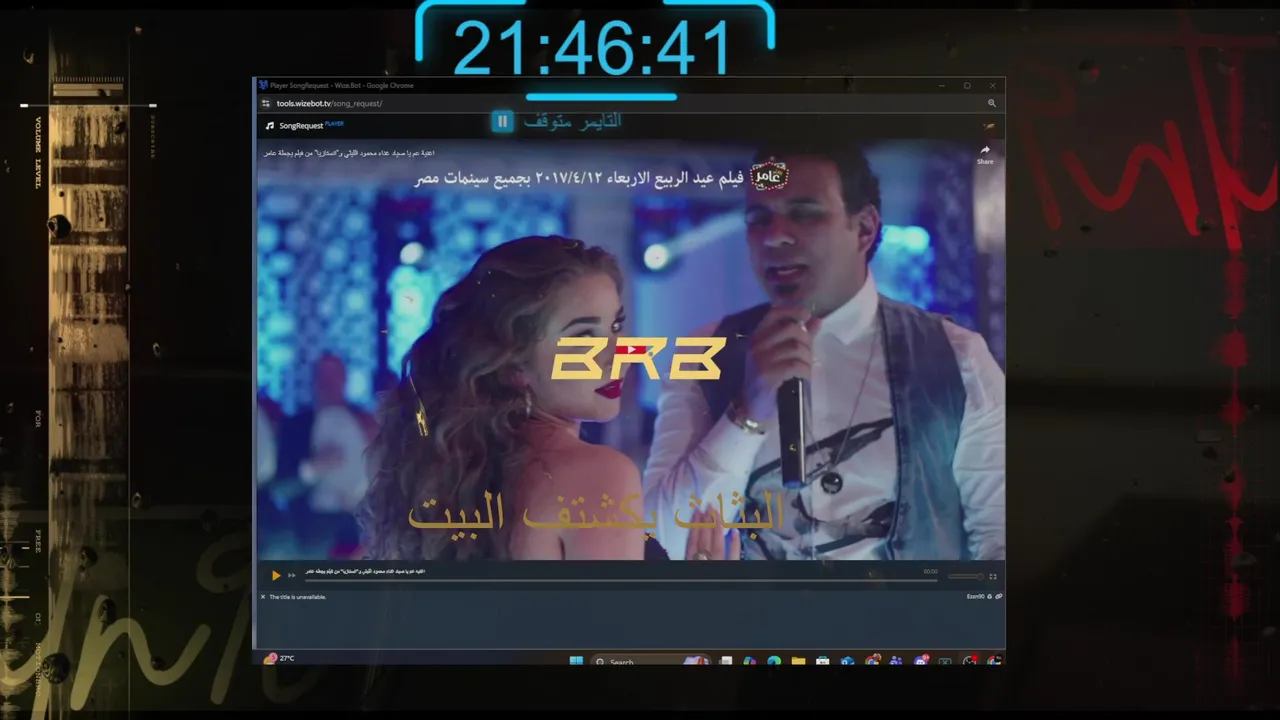Click the link icon beside the gear

tap(998, 597)
